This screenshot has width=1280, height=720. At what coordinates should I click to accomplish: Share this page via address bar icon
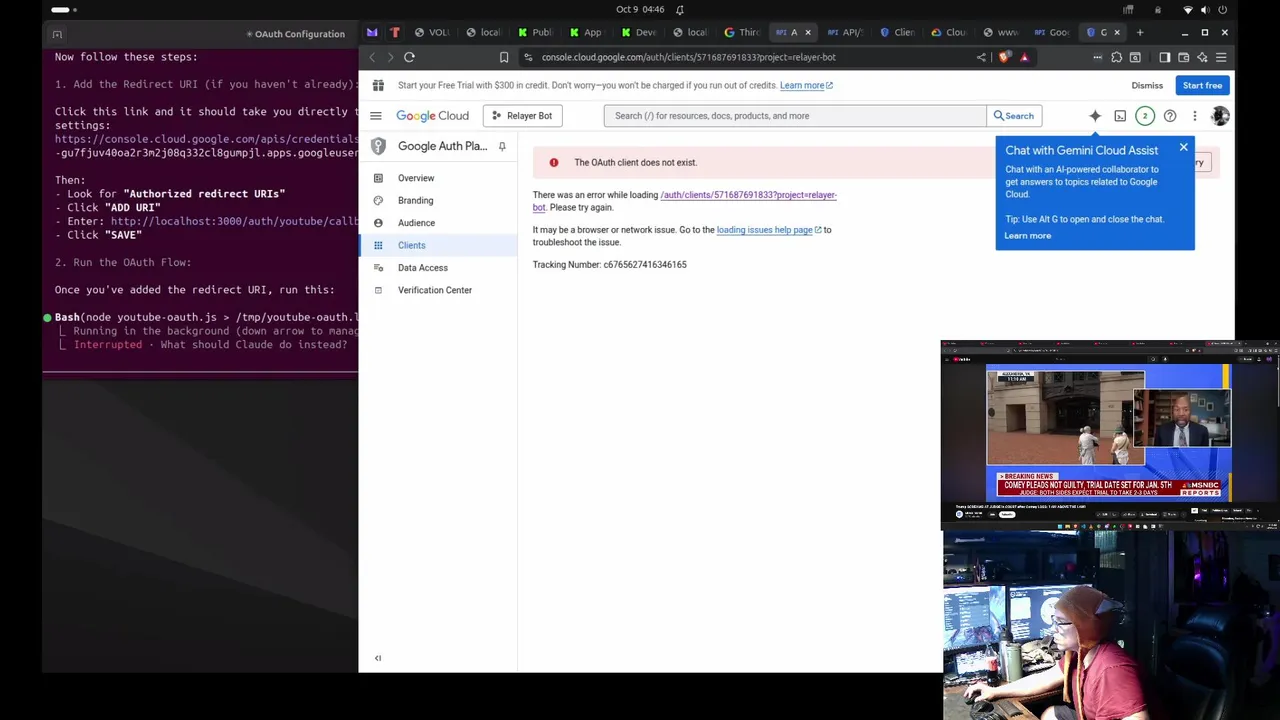pyautogui.click(x=981, y=57)
